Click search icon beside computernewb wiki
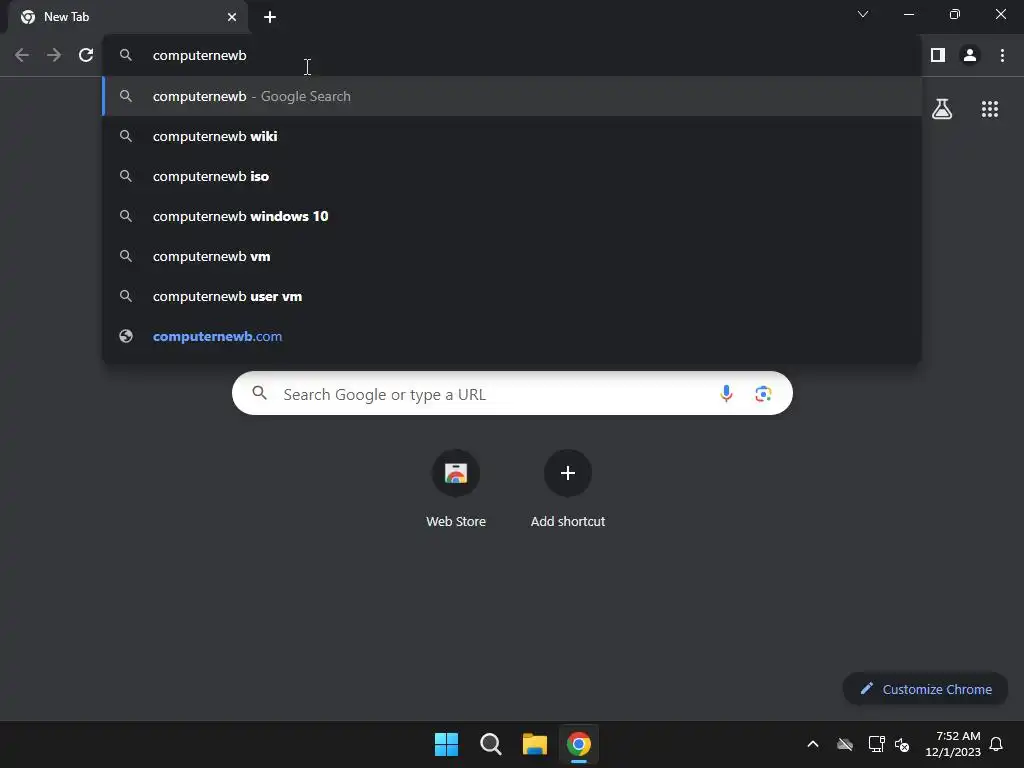The image size is (1024, 768). pyautogui.click(x=126, y=136)
